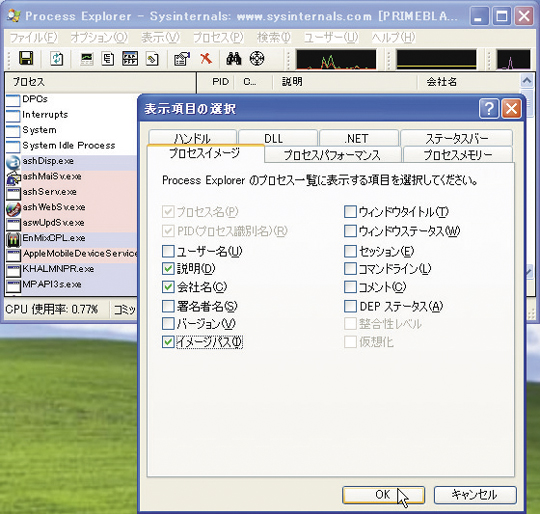540x514 pixels.
Task: Enable the セッション(E) checkbox
Action: (350, 251)
